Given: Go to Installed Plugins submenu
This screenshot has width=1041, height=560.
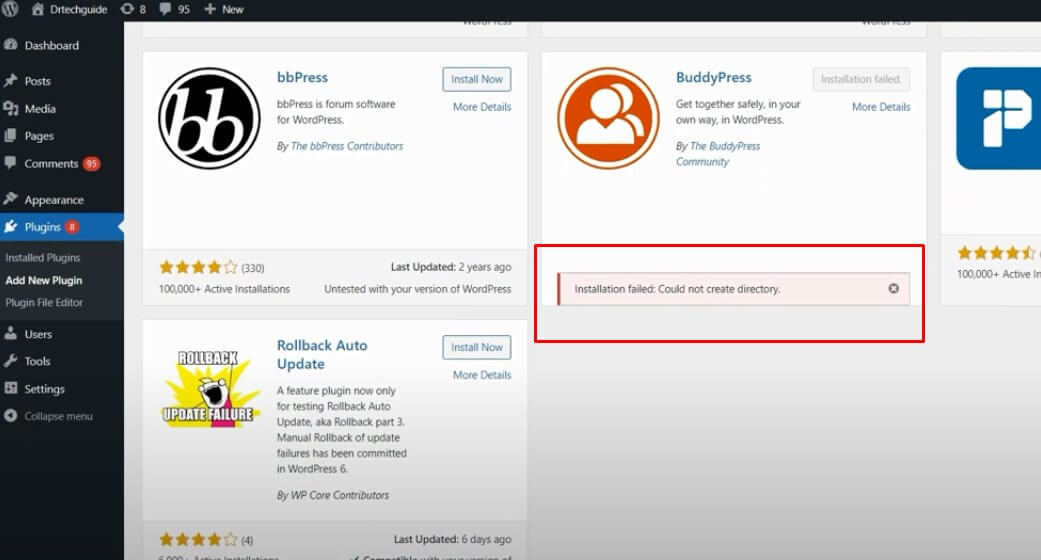Looking at the screenshot, I should pos(42,258).
